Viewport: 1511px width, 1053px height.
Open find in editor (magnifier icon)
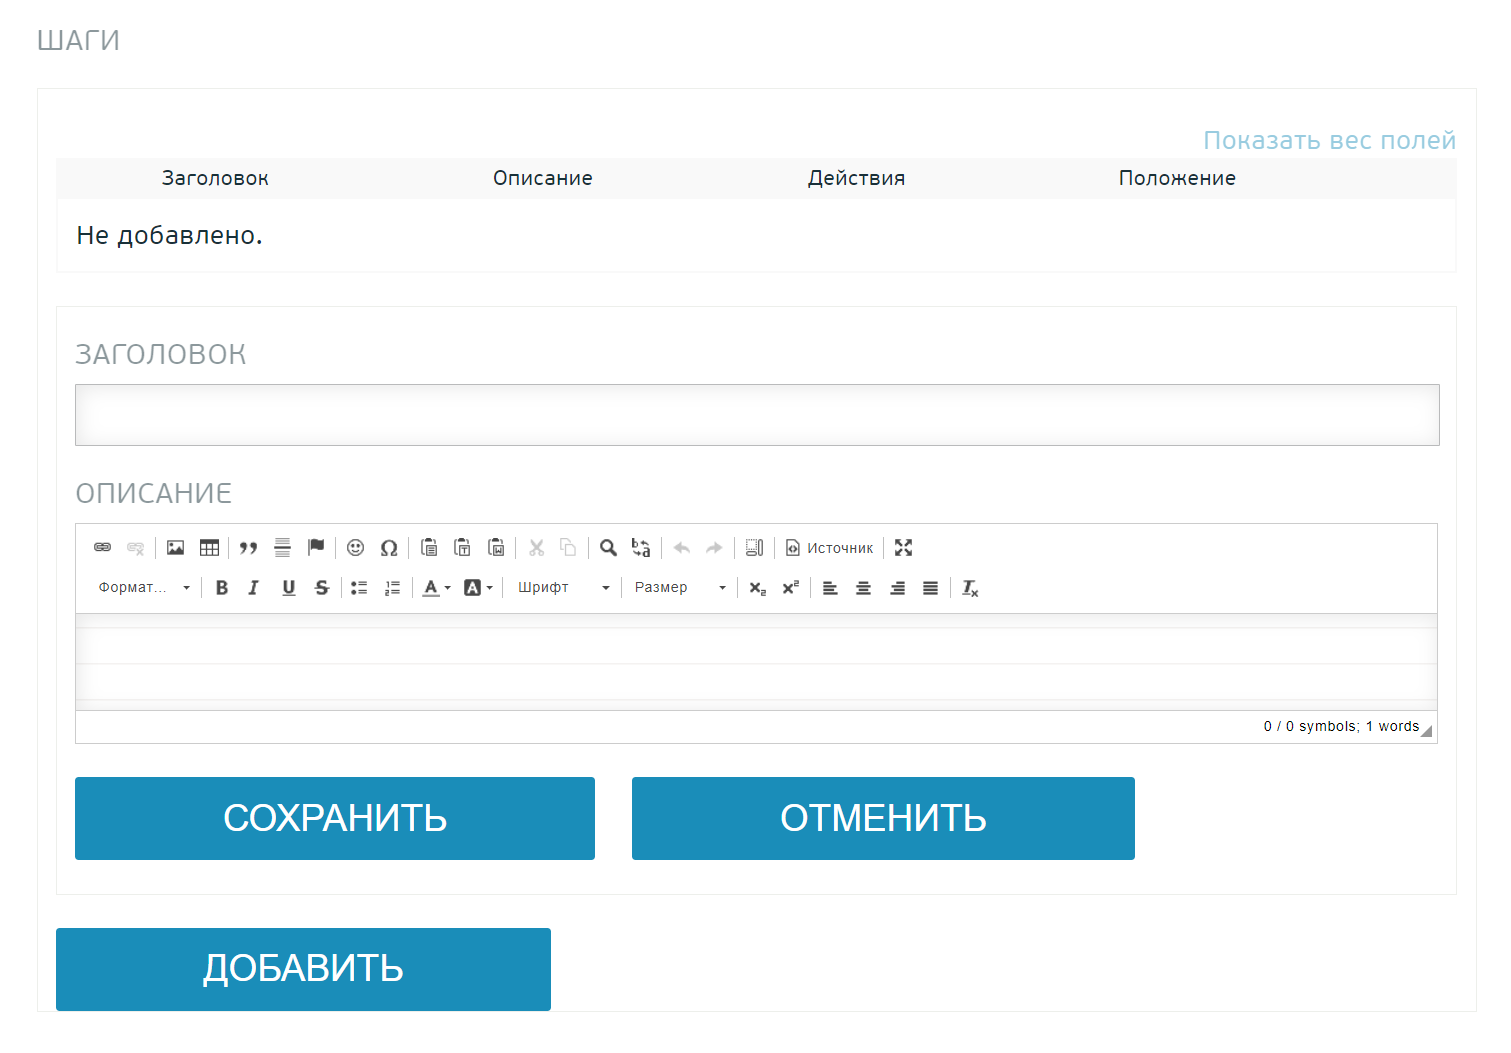608,548
